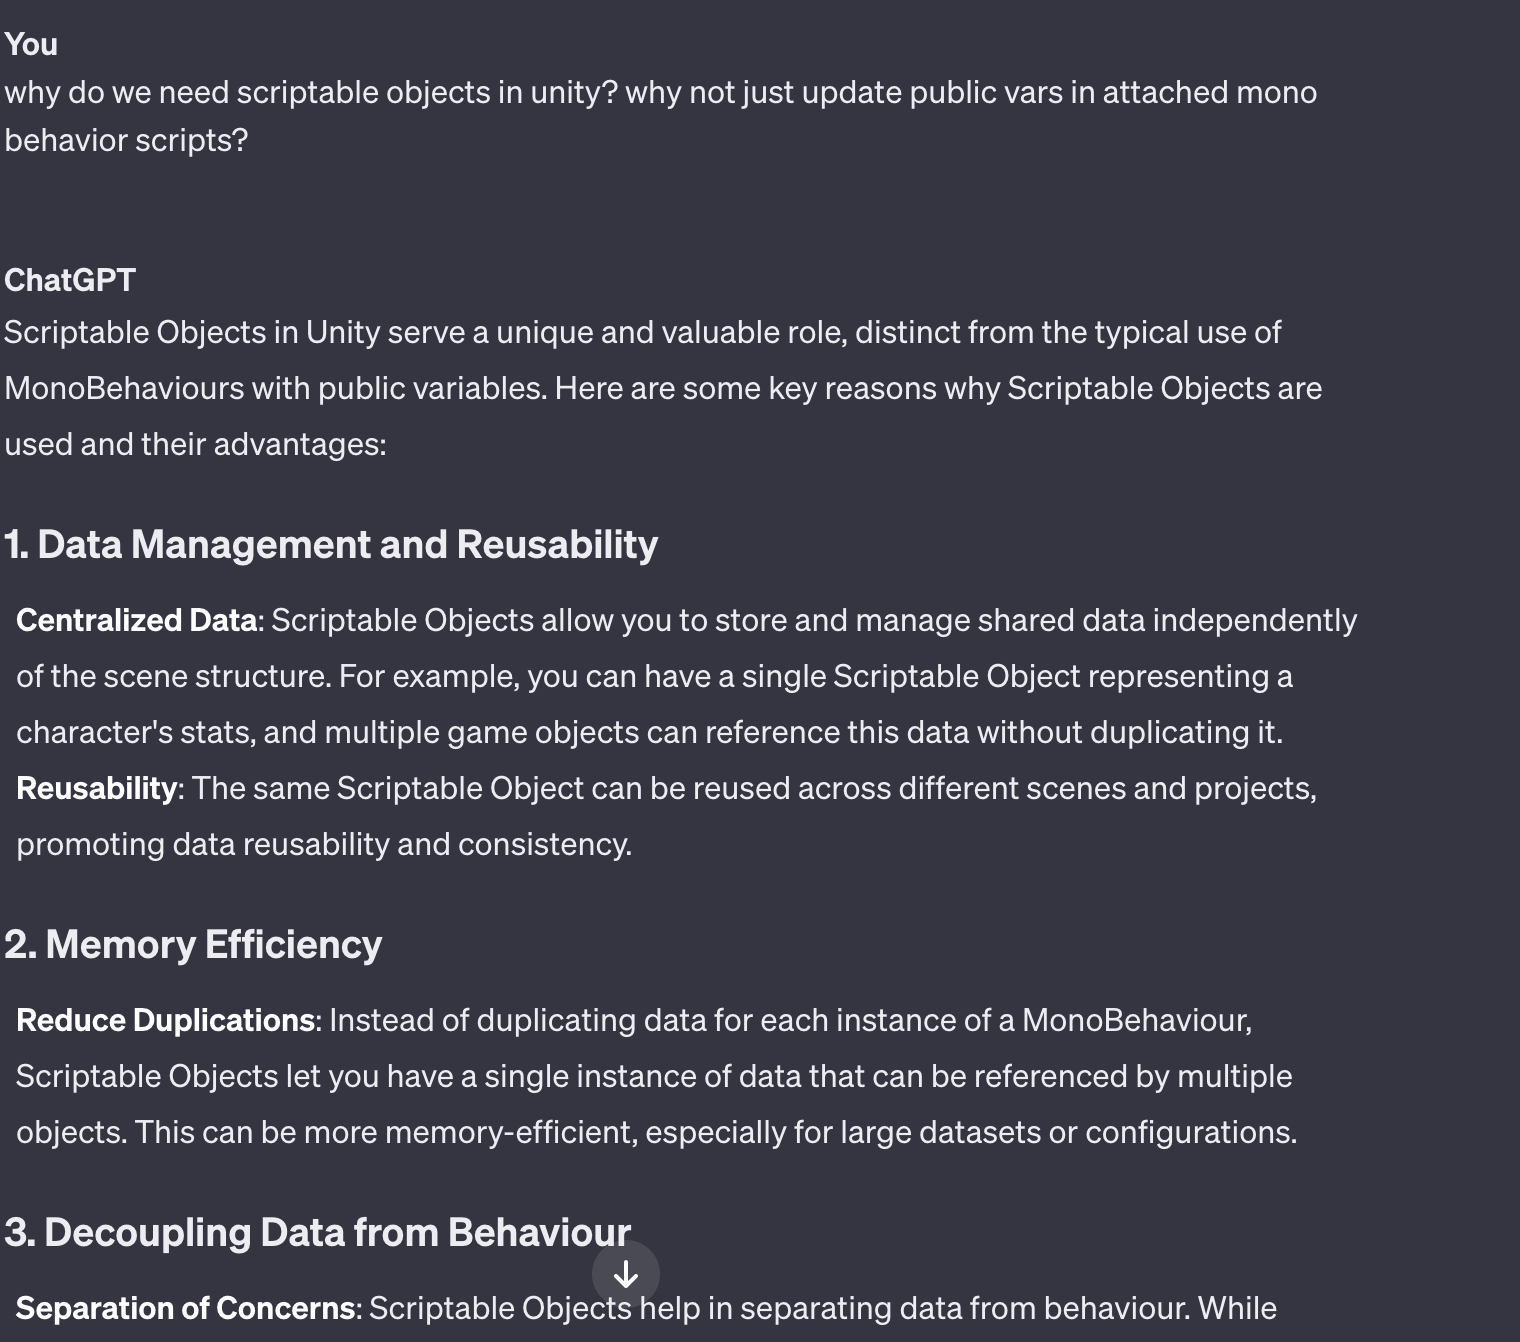Click the bold "Centralized Data" term
Viewport: 1520px width, 1342px height.
click(137, 621)
